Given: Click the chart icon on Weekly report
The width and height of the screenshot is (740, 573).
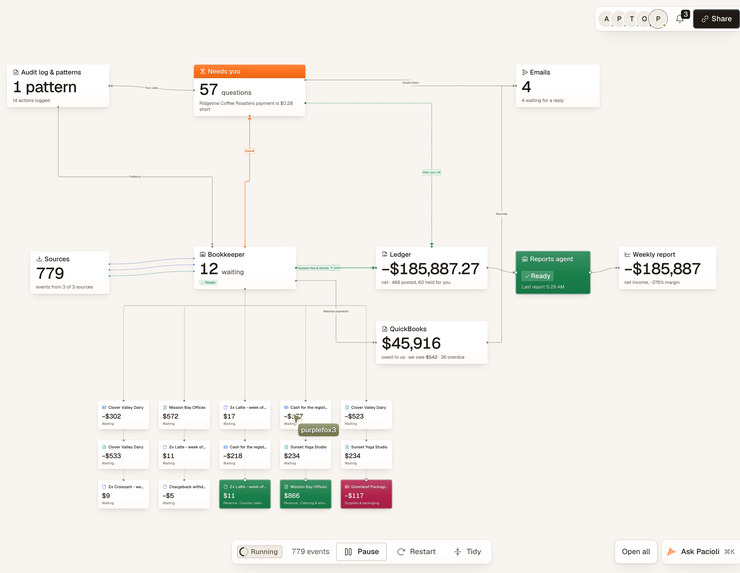Looking at the screenshot, I should [x=628, y=254].
